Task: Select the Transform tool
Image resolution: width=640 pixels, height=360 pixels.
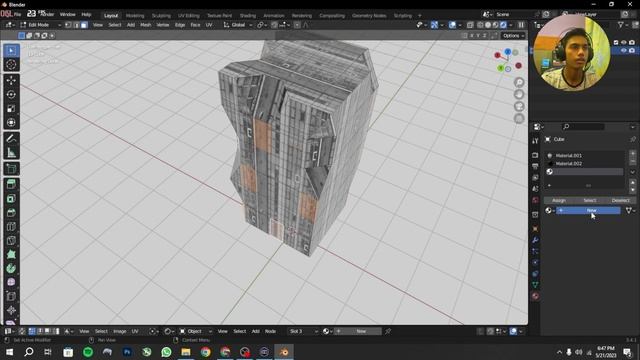Action: 11,122
